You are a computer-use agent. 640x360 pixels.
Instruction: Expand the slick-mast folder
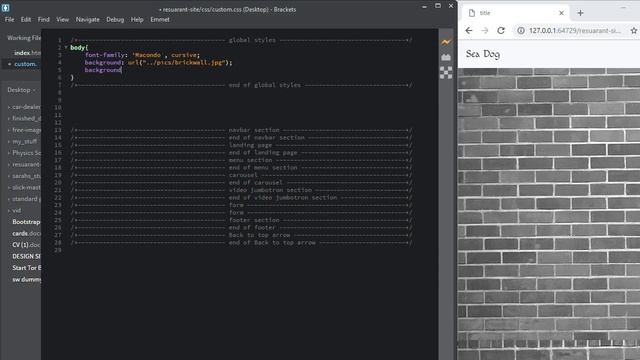pos(9,188)
